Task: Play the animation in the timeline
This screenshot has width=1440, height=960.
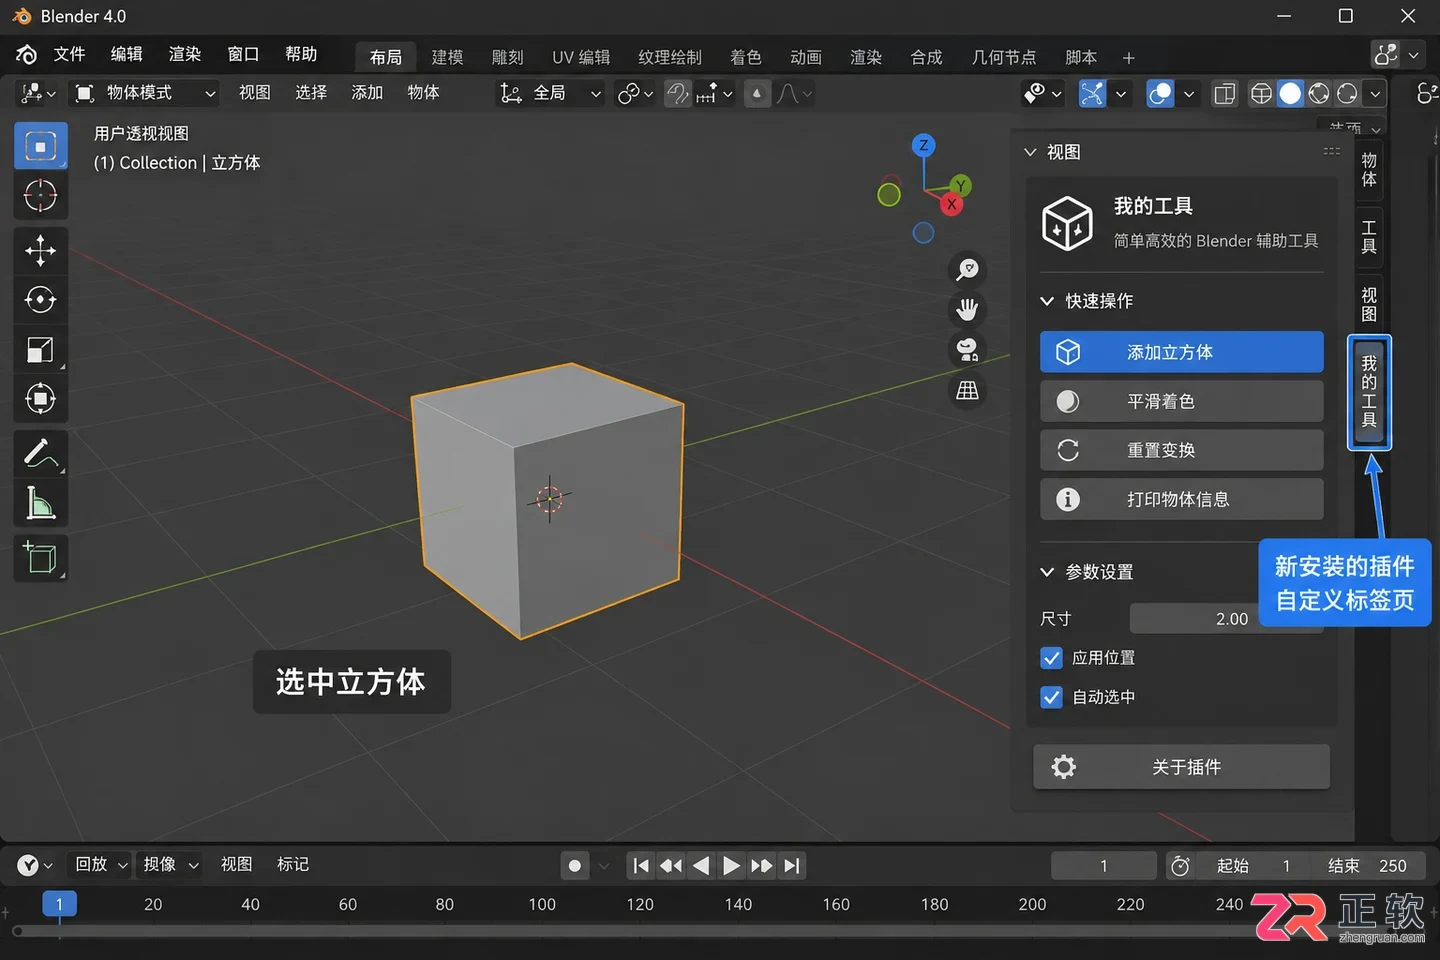Action: pos(731,865)
